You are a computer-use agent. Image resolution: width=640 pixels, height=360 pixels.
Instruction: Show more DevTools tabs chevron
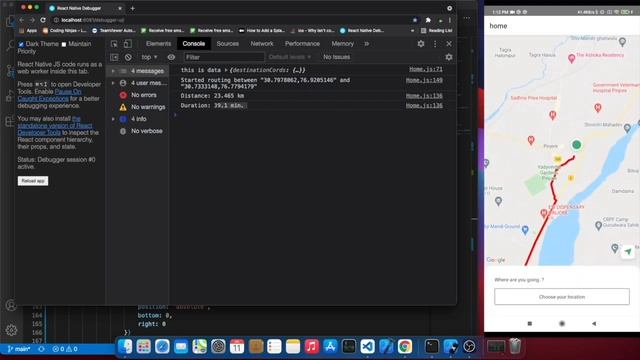[367, 44]
